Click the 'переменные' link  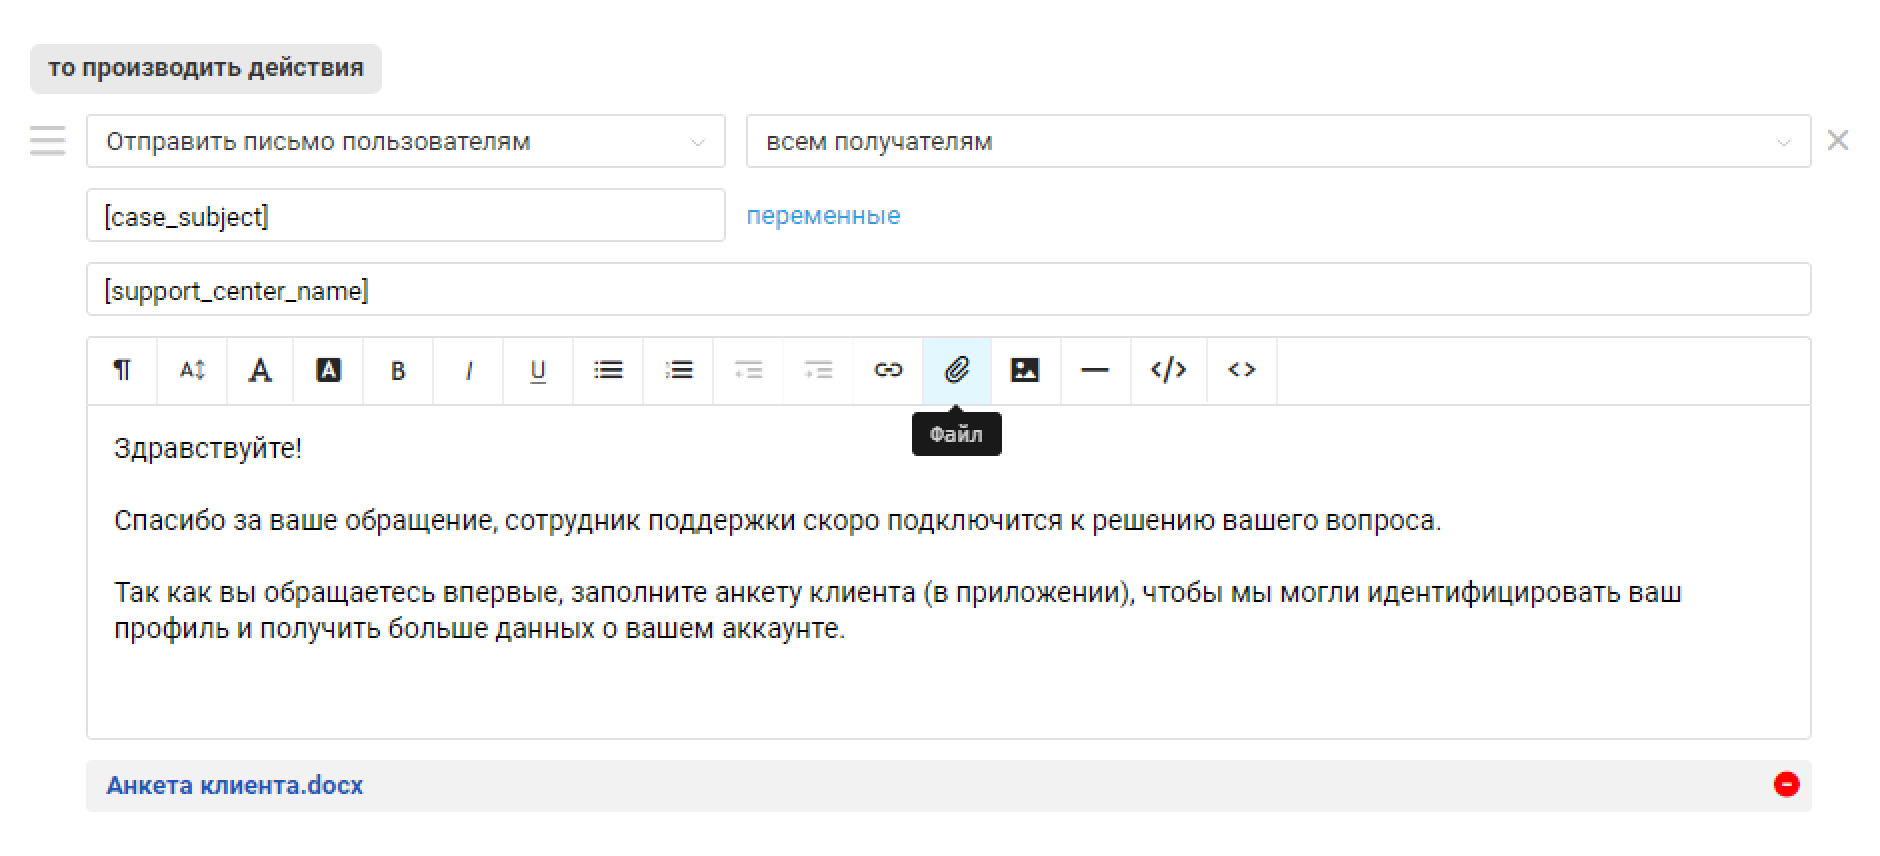pyautogui.click(x=823, y=215)
